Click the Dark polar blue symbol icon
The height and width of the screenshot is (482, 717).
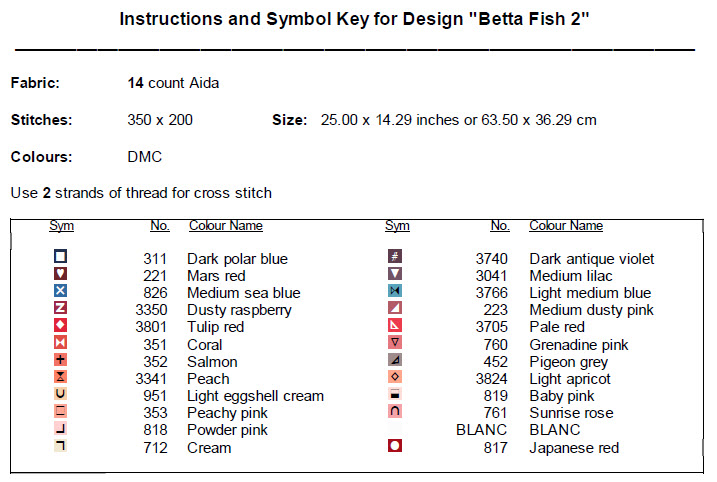click(x=61, y=258)
